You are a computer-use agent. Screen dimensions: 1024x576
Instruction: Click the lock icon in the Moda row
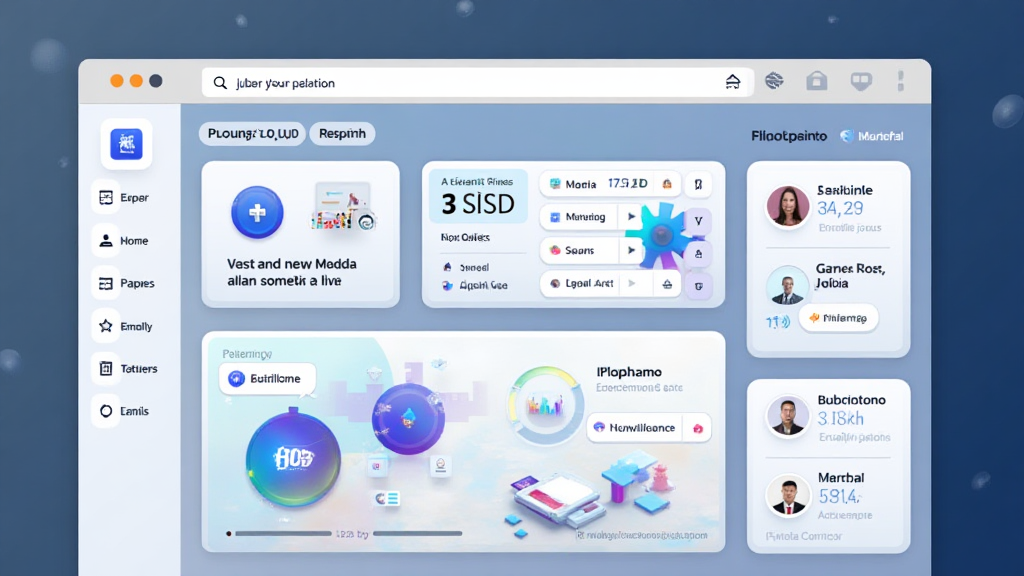(669, 184)
